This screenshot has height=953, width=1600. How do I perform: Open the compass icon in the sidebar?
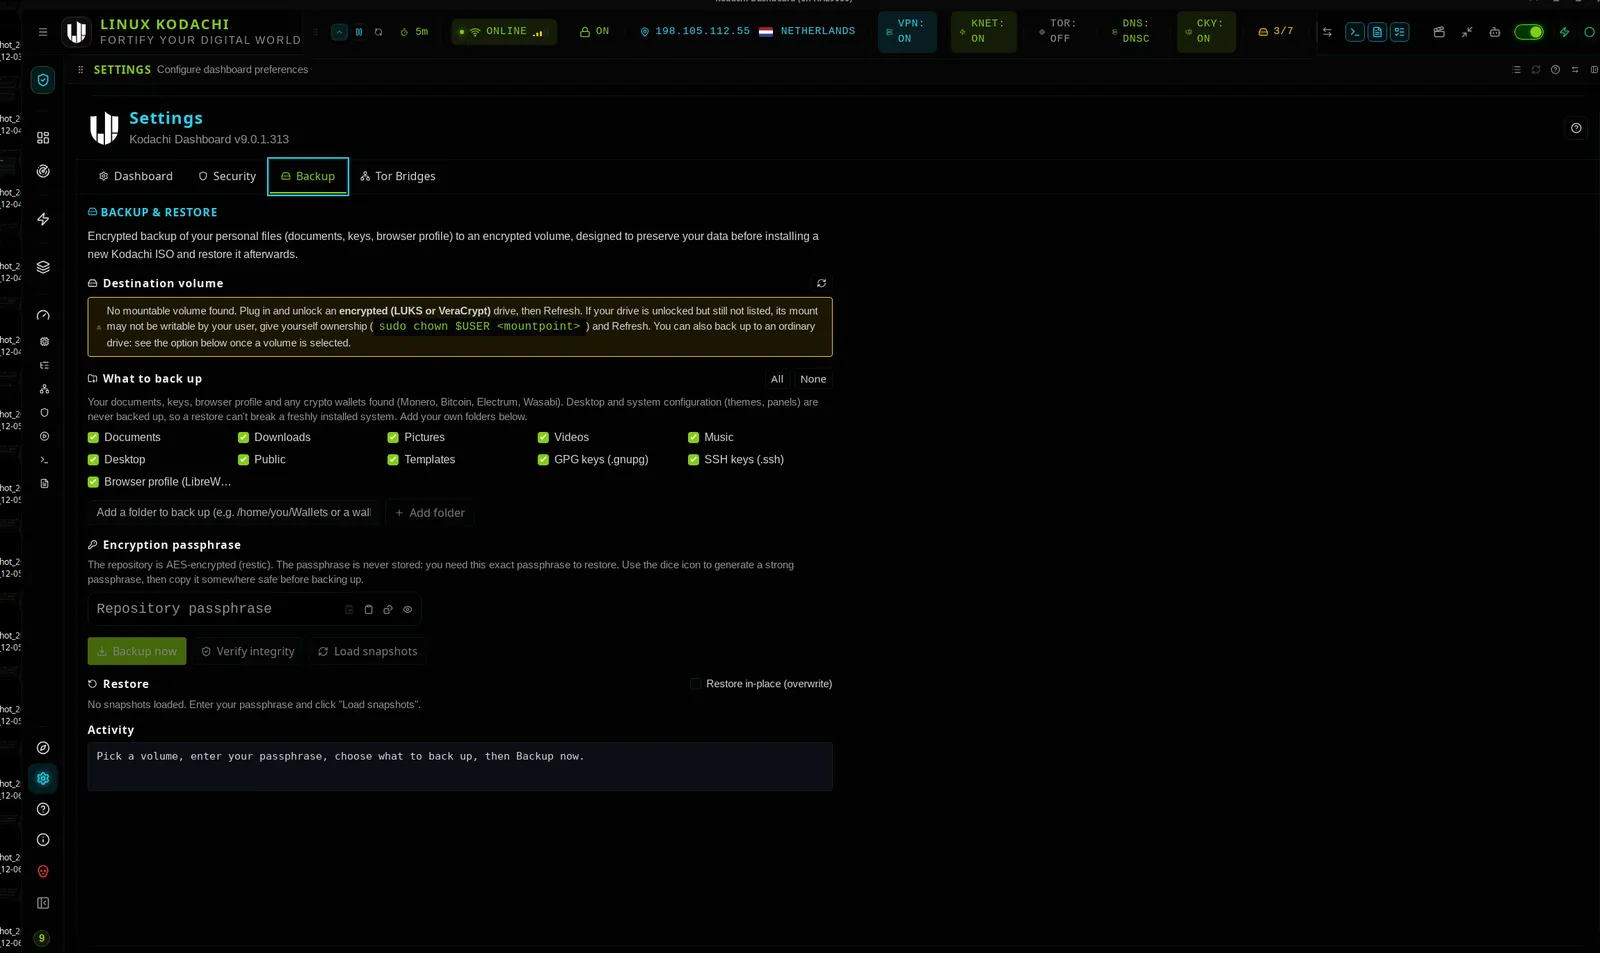click(43, 748)
